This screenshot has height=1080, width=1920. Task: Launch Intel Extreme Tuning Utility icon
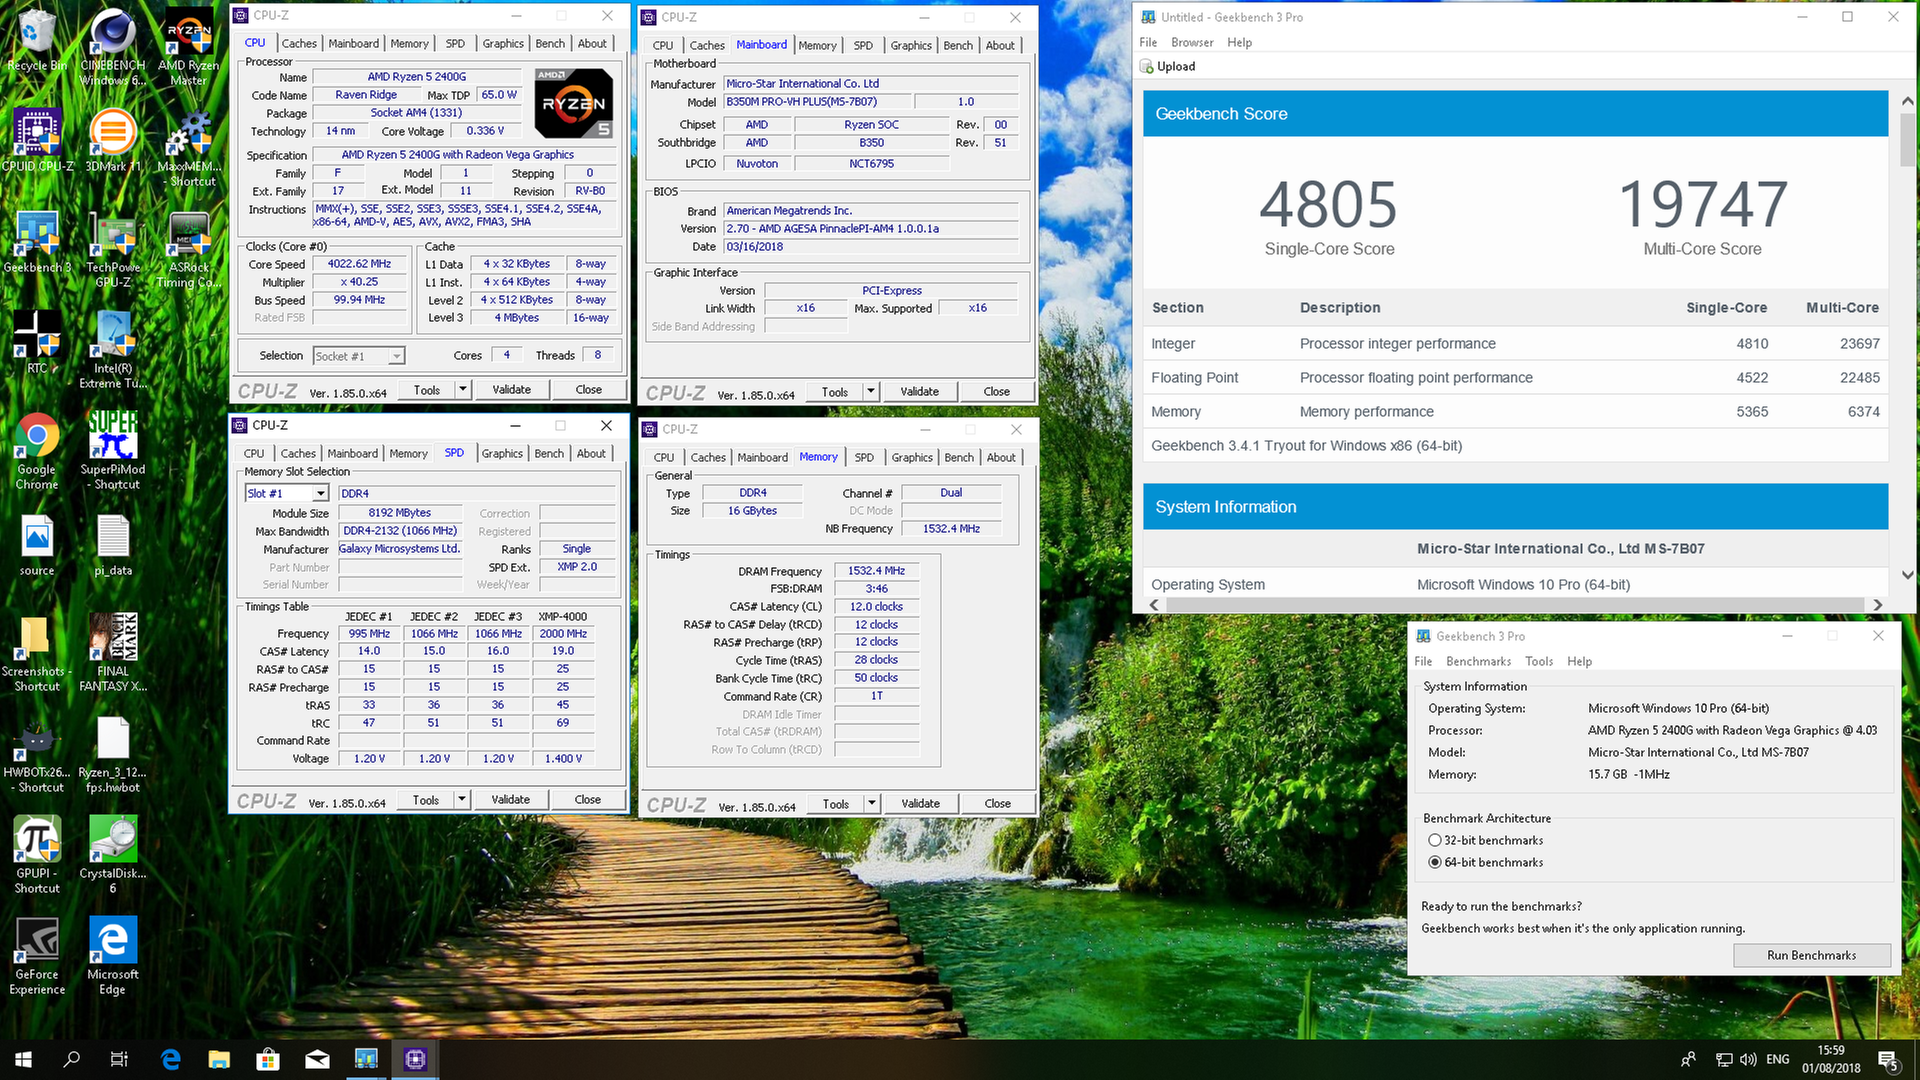113,350
